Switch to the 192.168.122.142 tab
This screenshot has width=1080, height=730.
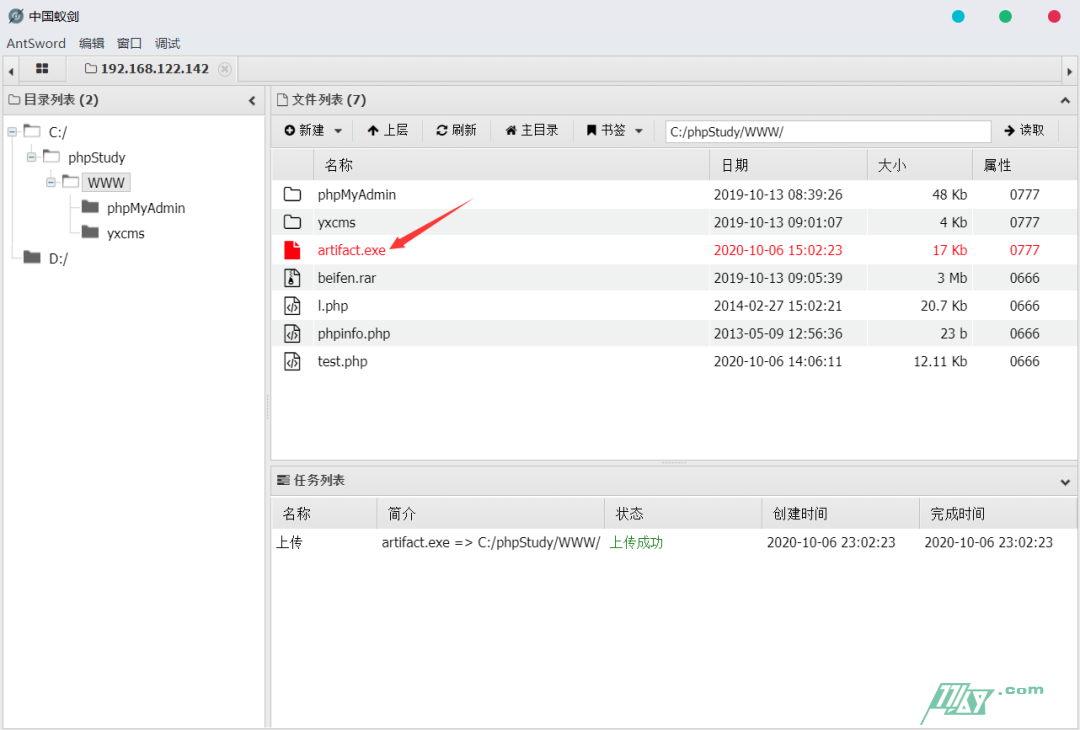155,70
